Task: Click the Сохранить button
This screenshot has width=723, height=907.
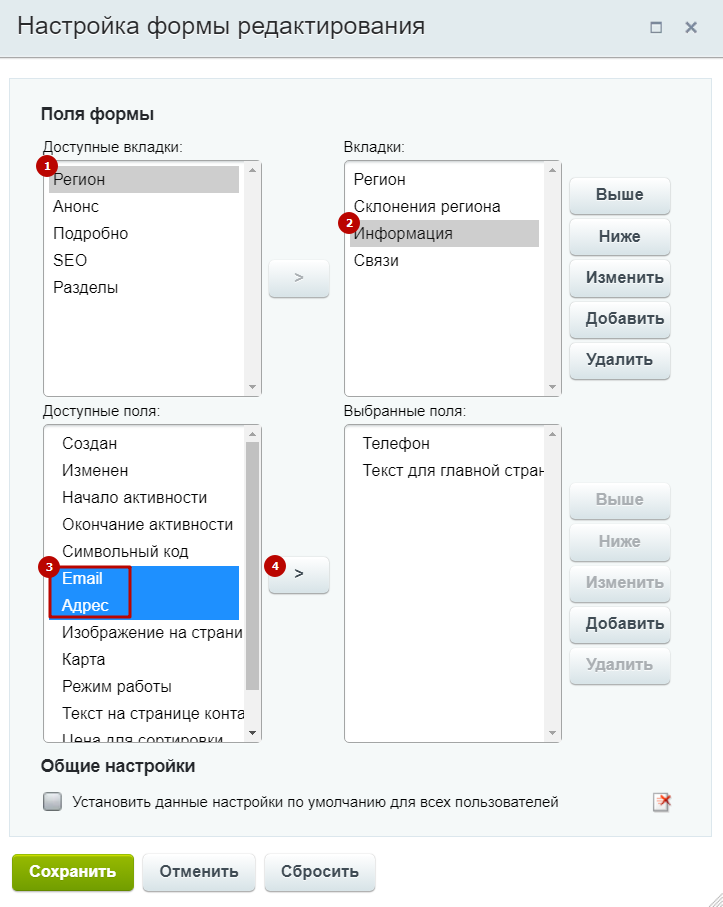Action: coord(73,872)
